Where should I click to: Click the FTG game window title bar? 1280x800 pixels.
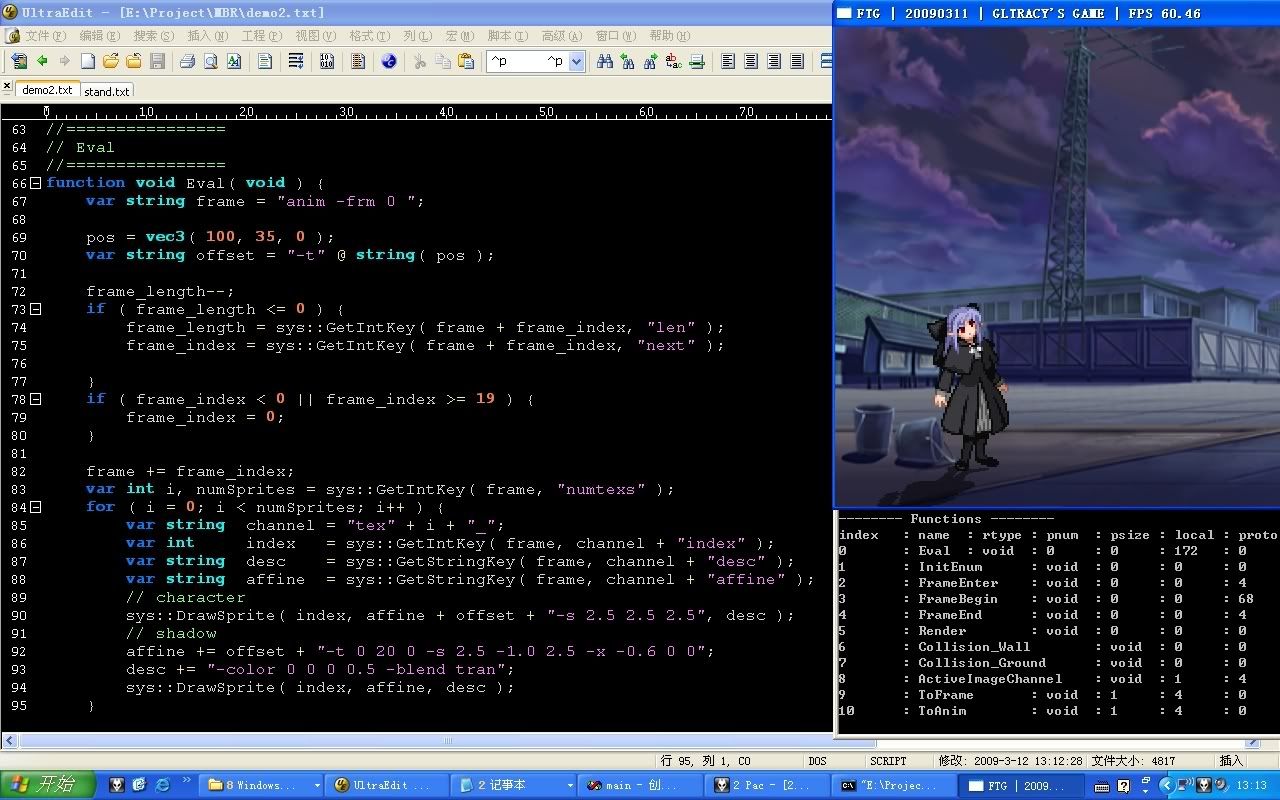tap(1057, 13)
